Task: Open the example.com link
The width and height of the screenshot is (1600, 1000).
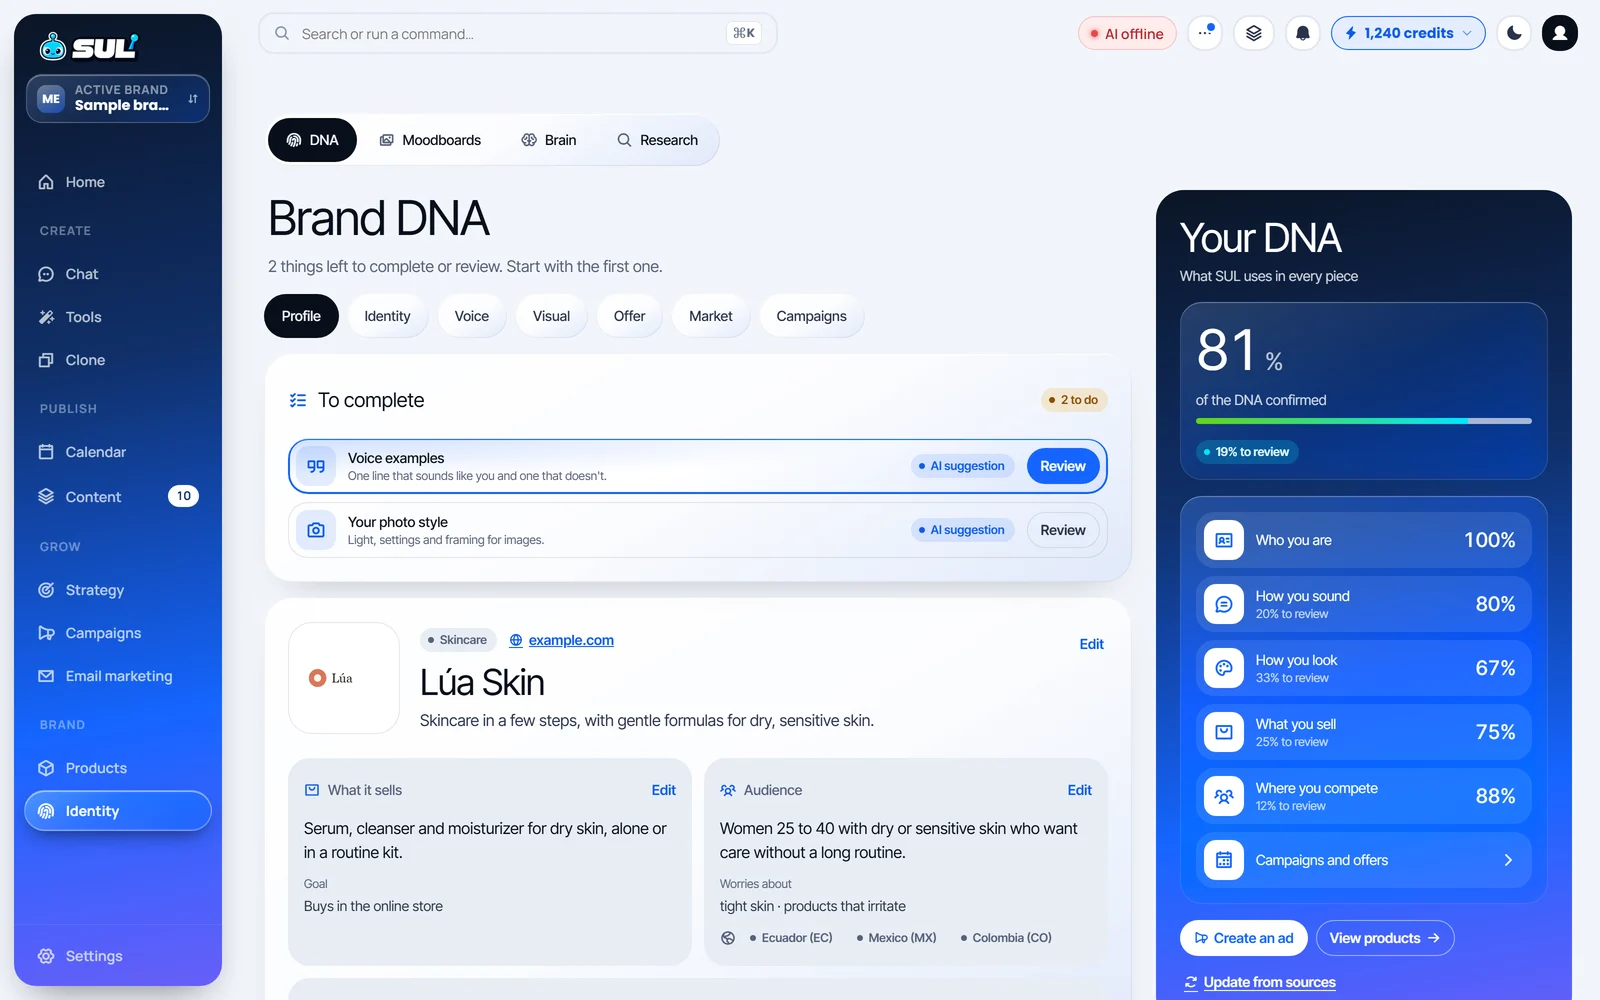Action: pos(571,640)
